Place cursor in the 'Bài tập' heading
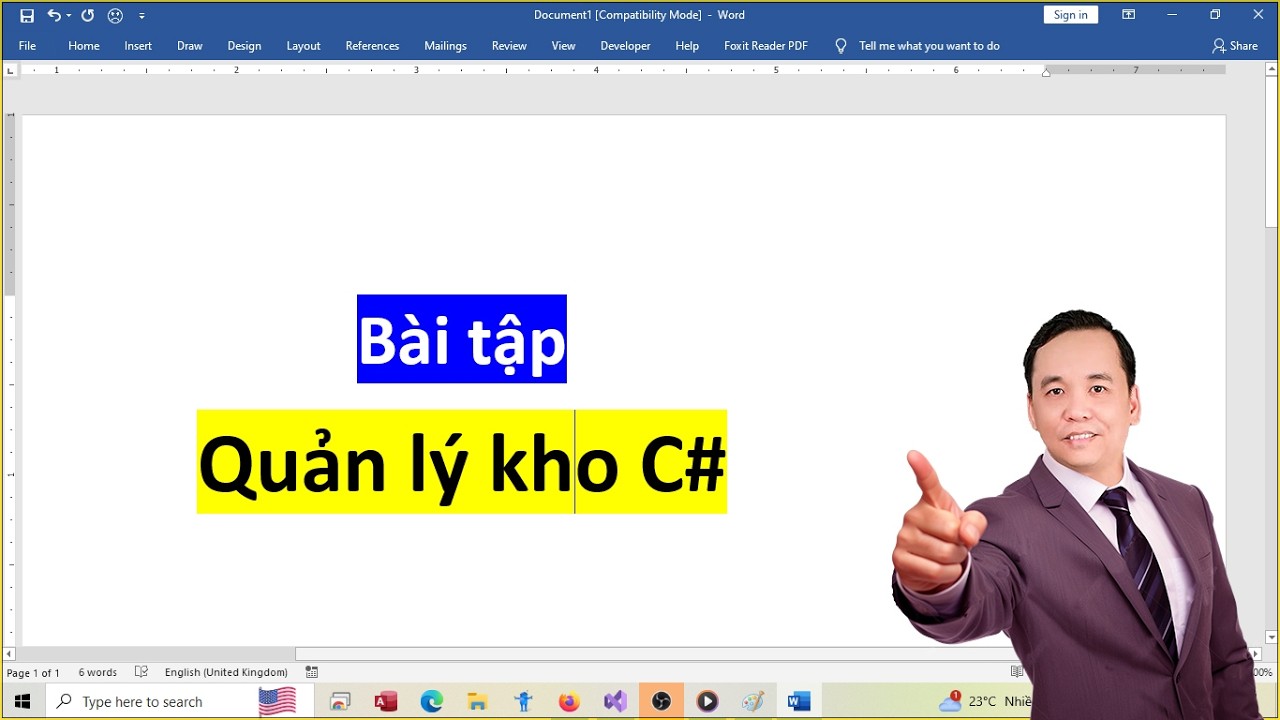 pos(462,339)
